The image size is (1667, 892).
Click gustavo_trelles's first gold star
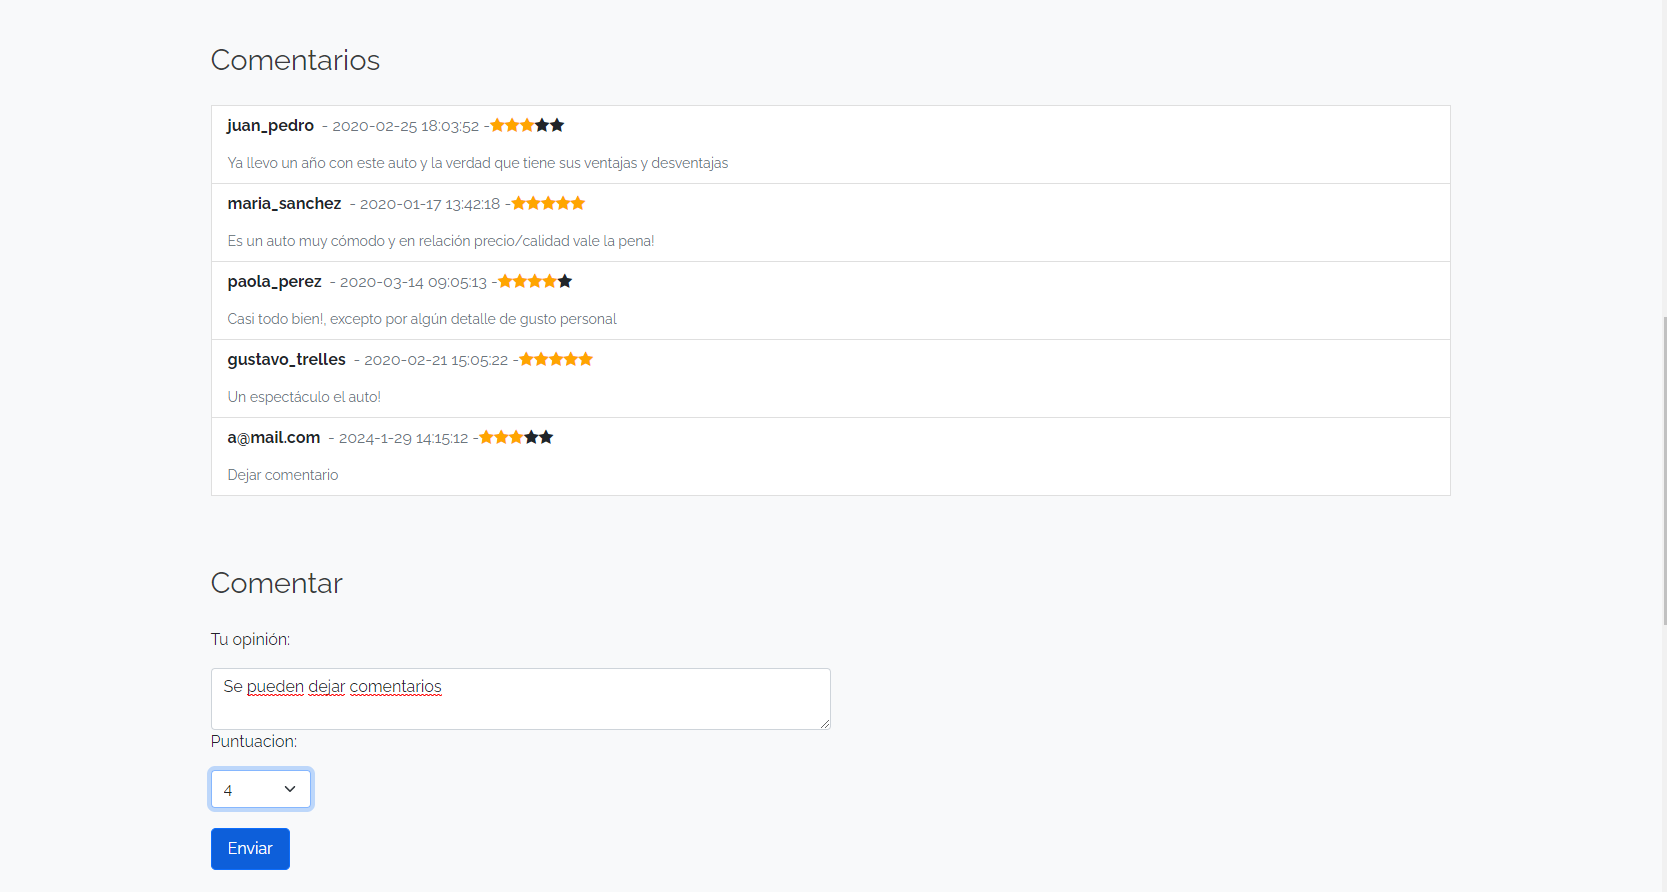pyautogui.click(x=526, y=359)
